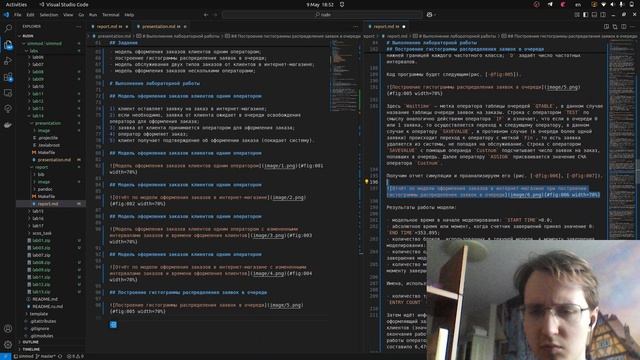This screenshot has height=360, width=640.
Task: Collapse the presentation folder
Action: coord(47,123)
